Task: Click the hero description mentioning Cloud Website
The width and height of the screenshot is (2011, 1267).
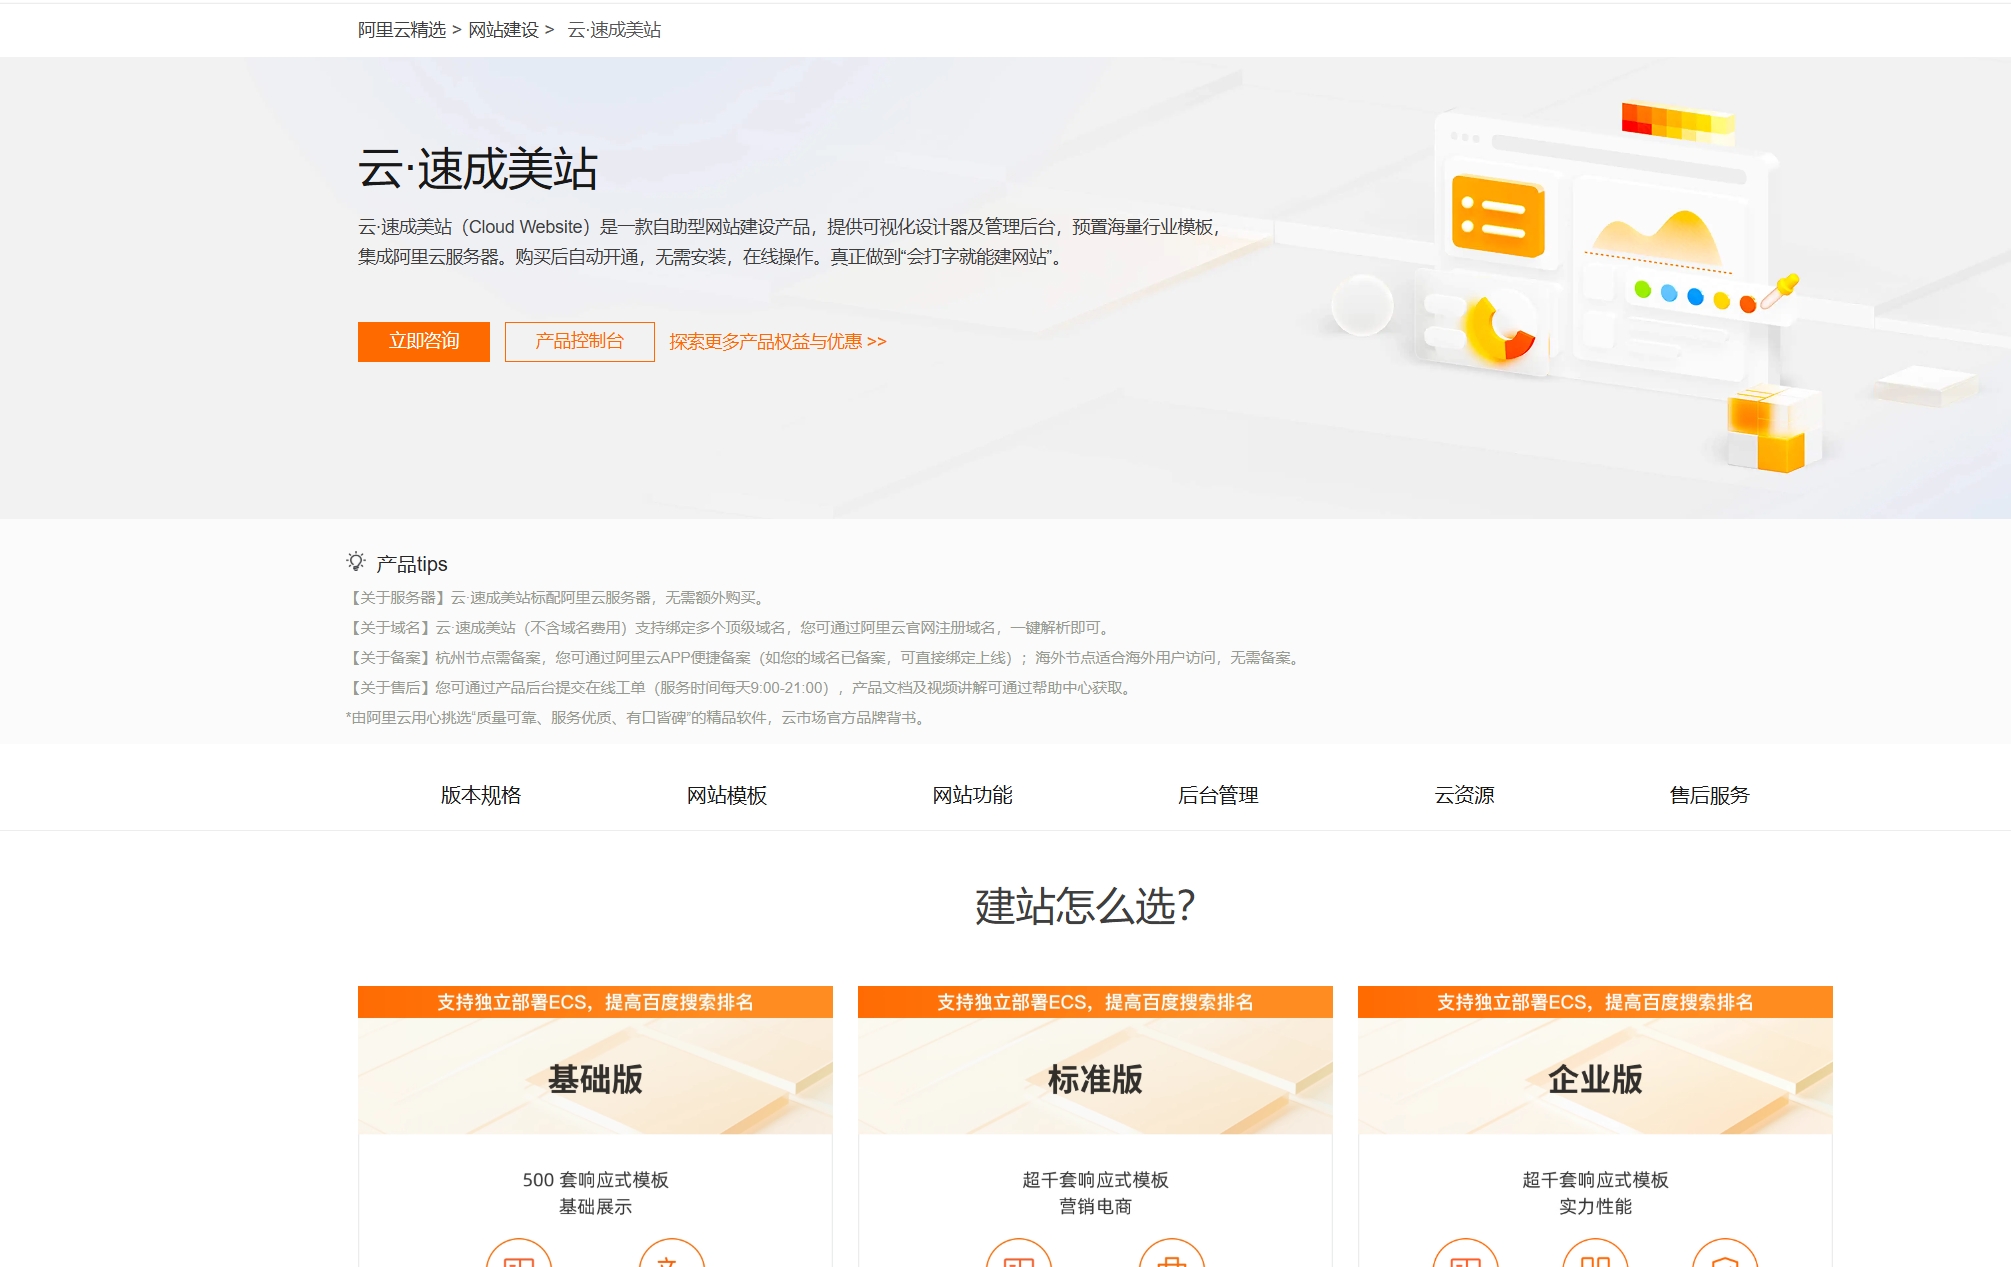Action: [x=790, y=242]
